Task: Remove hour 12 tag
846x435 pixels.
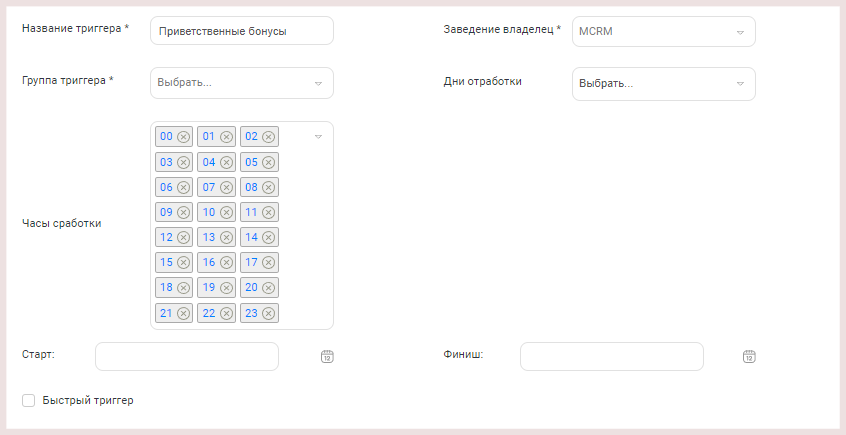Action: 183,237
